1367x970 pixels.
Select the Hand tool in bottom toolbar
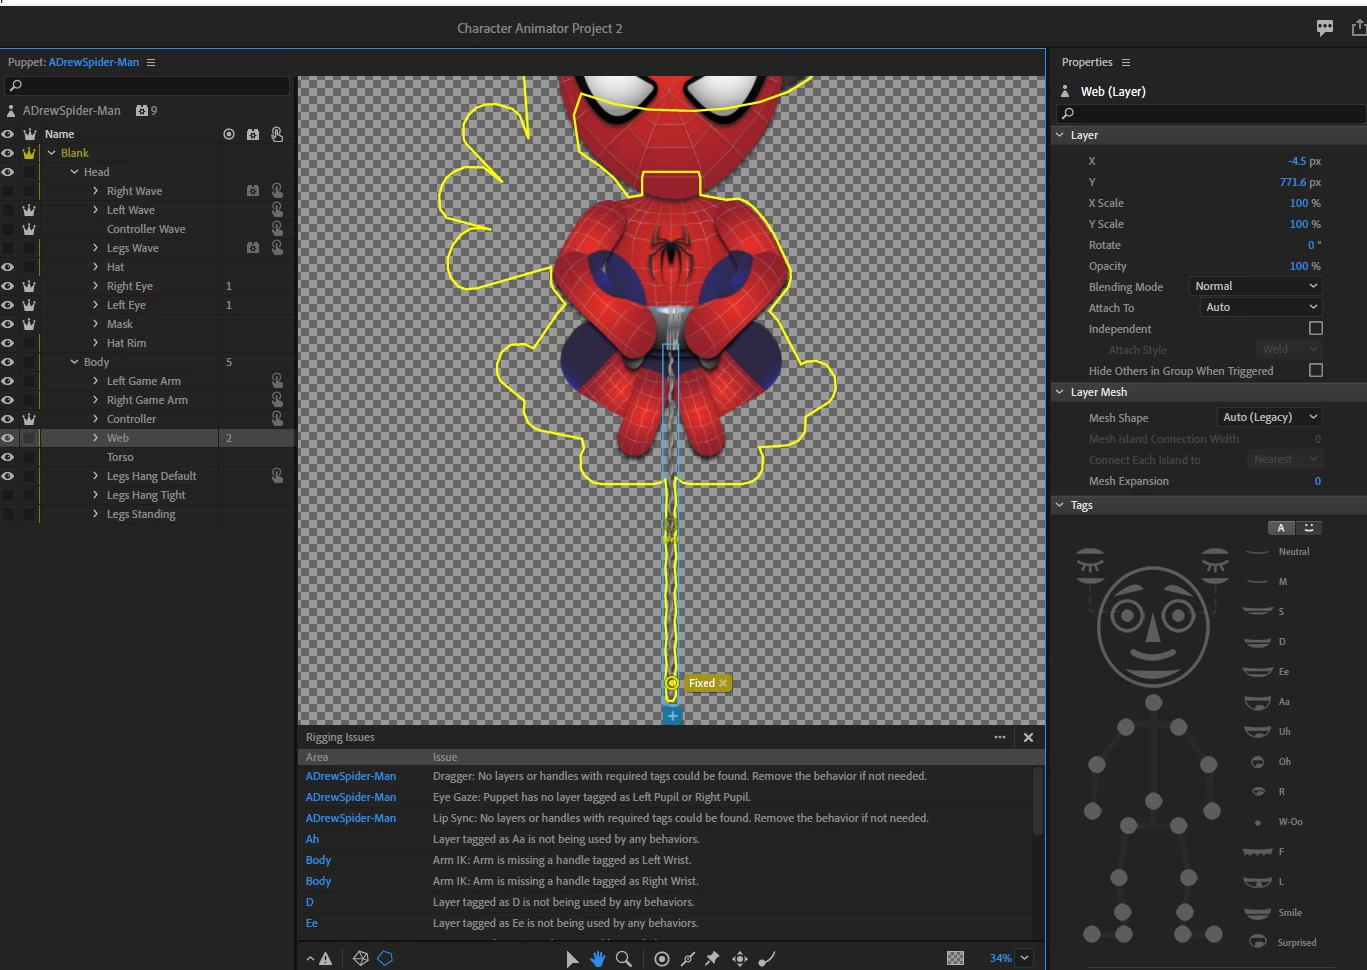pyautogui.click(x=598, y=958)
